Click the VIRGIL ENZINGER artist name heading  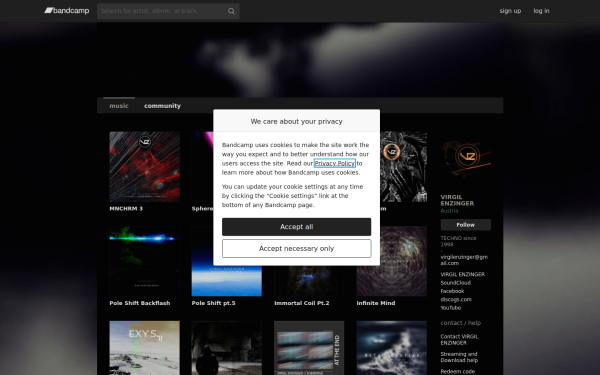[457, 200]
